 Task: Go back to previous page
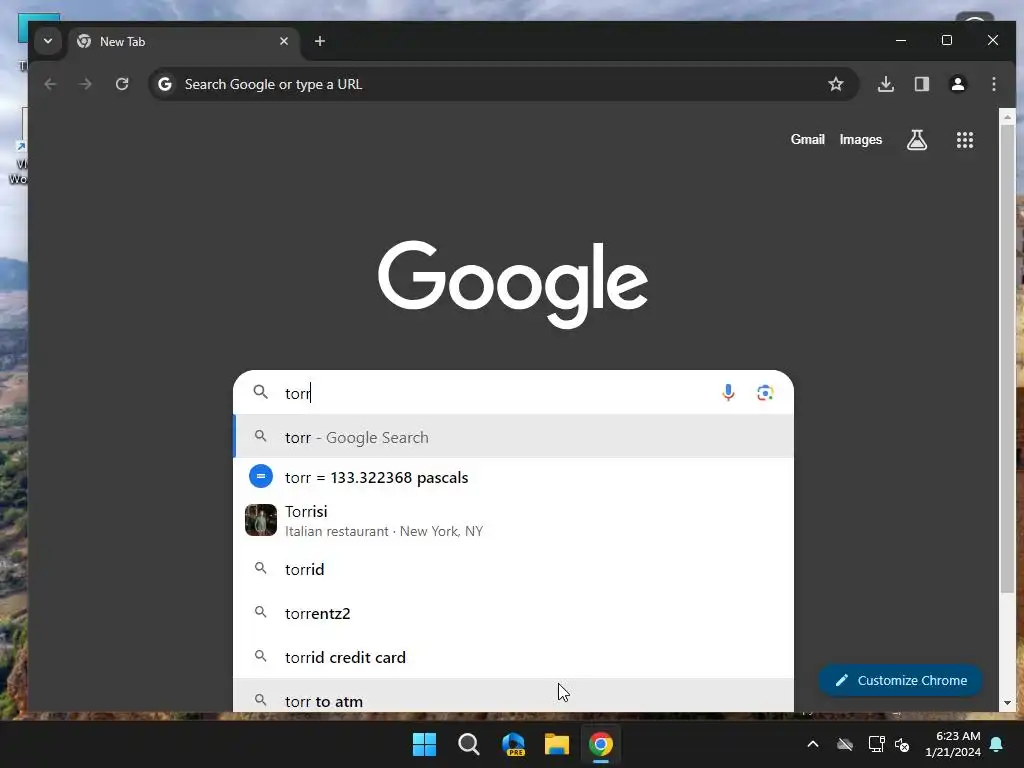pyautogui.click(x=50, y=84)
